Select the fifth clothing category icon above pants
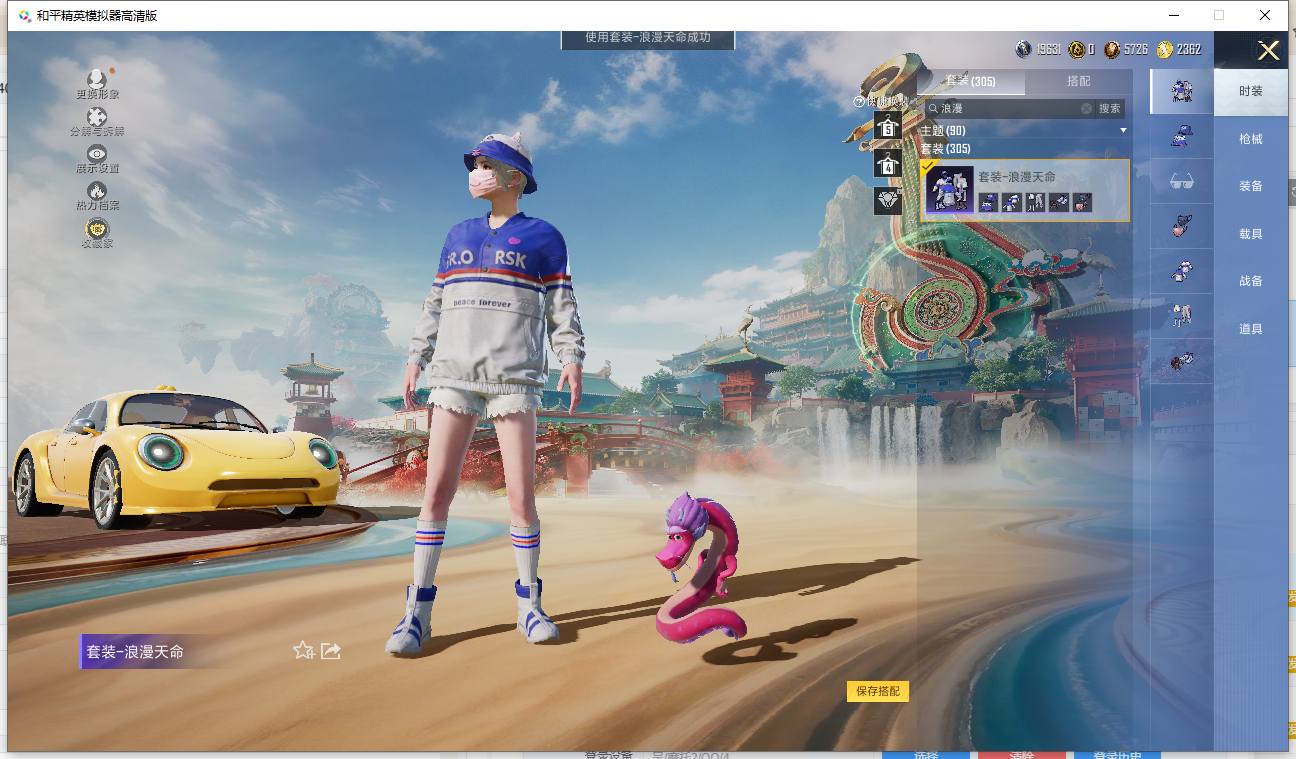This screenshot has height=759, width=1296. [1182, 271]
